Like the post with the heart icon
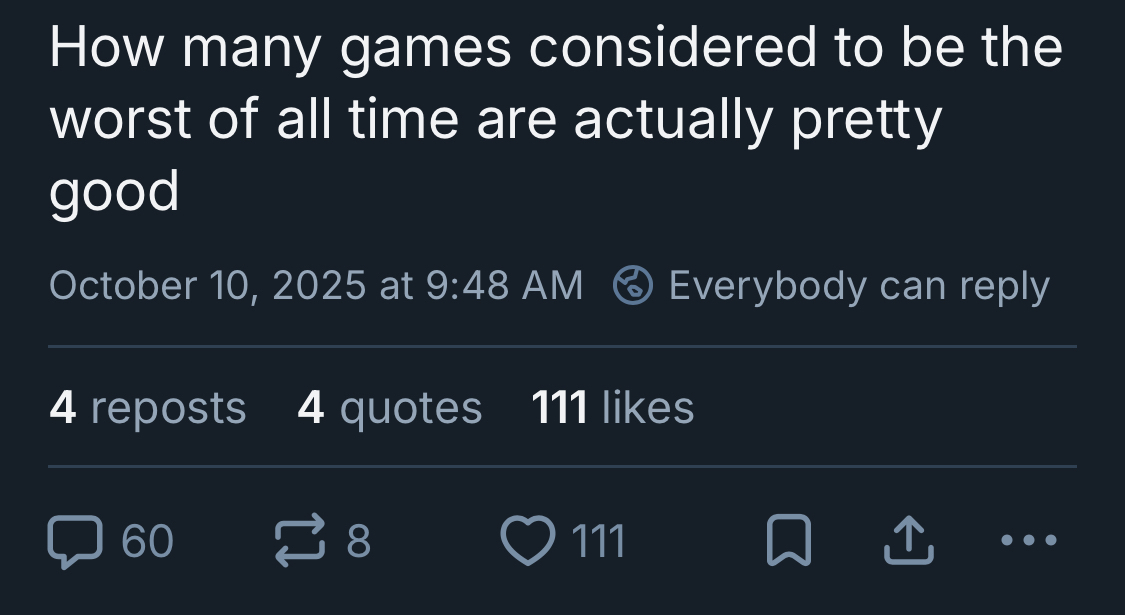Image resolution: width=1125 pixels, height=615 pixels. (x=526, y=541)
